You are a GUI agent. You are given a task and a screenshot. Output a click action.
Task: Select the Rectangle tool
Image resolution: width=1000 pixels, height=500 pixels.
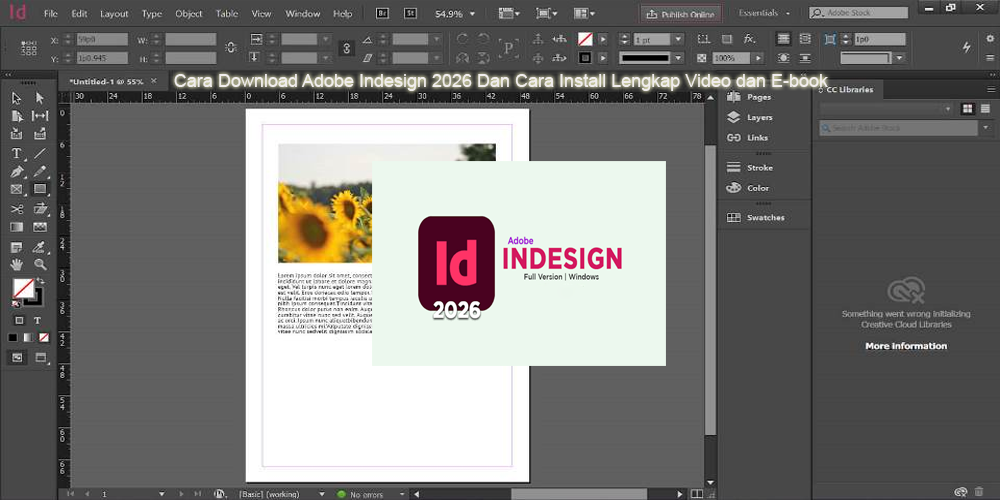40,189
